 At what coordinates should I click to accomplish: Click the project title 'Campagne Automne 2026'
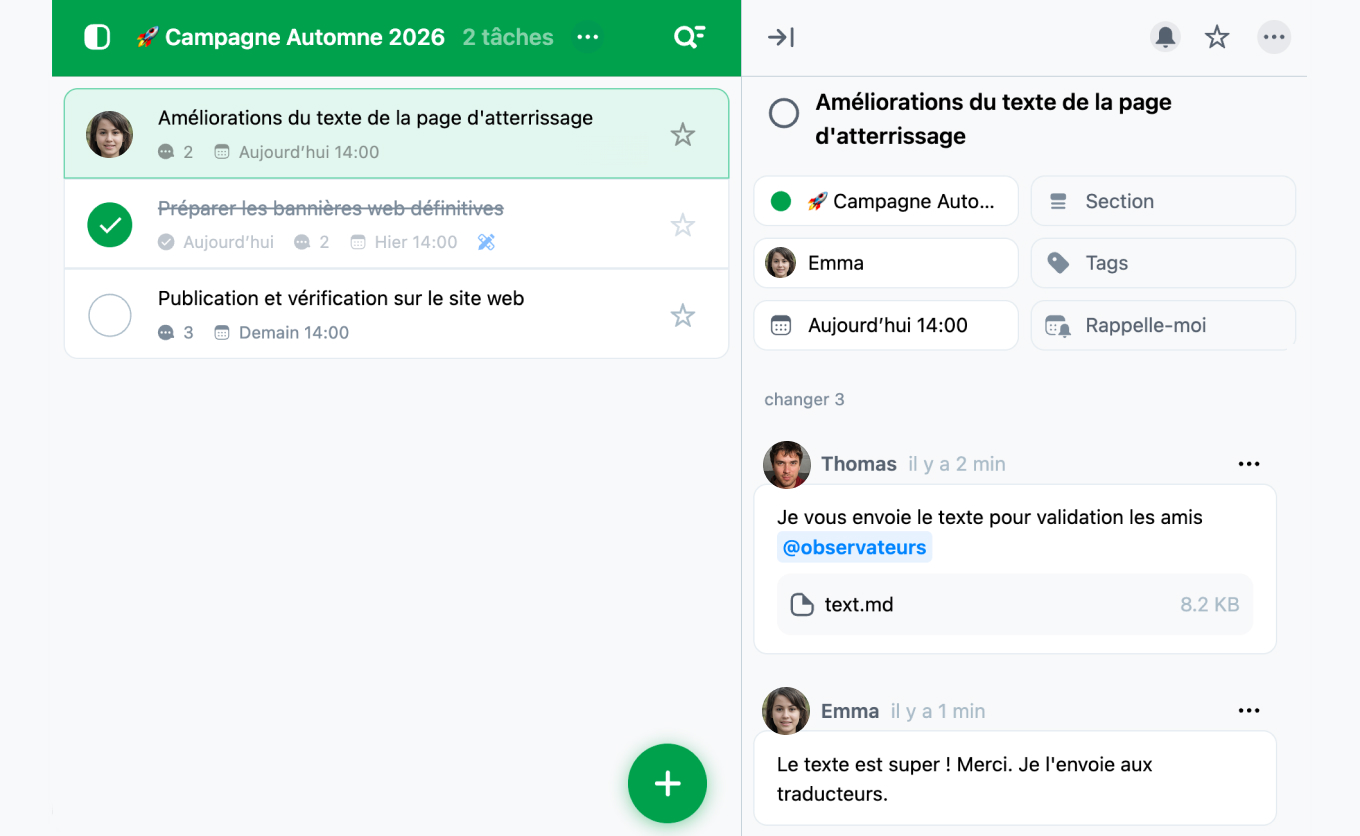pyautogui.click(x=304, y=37)
